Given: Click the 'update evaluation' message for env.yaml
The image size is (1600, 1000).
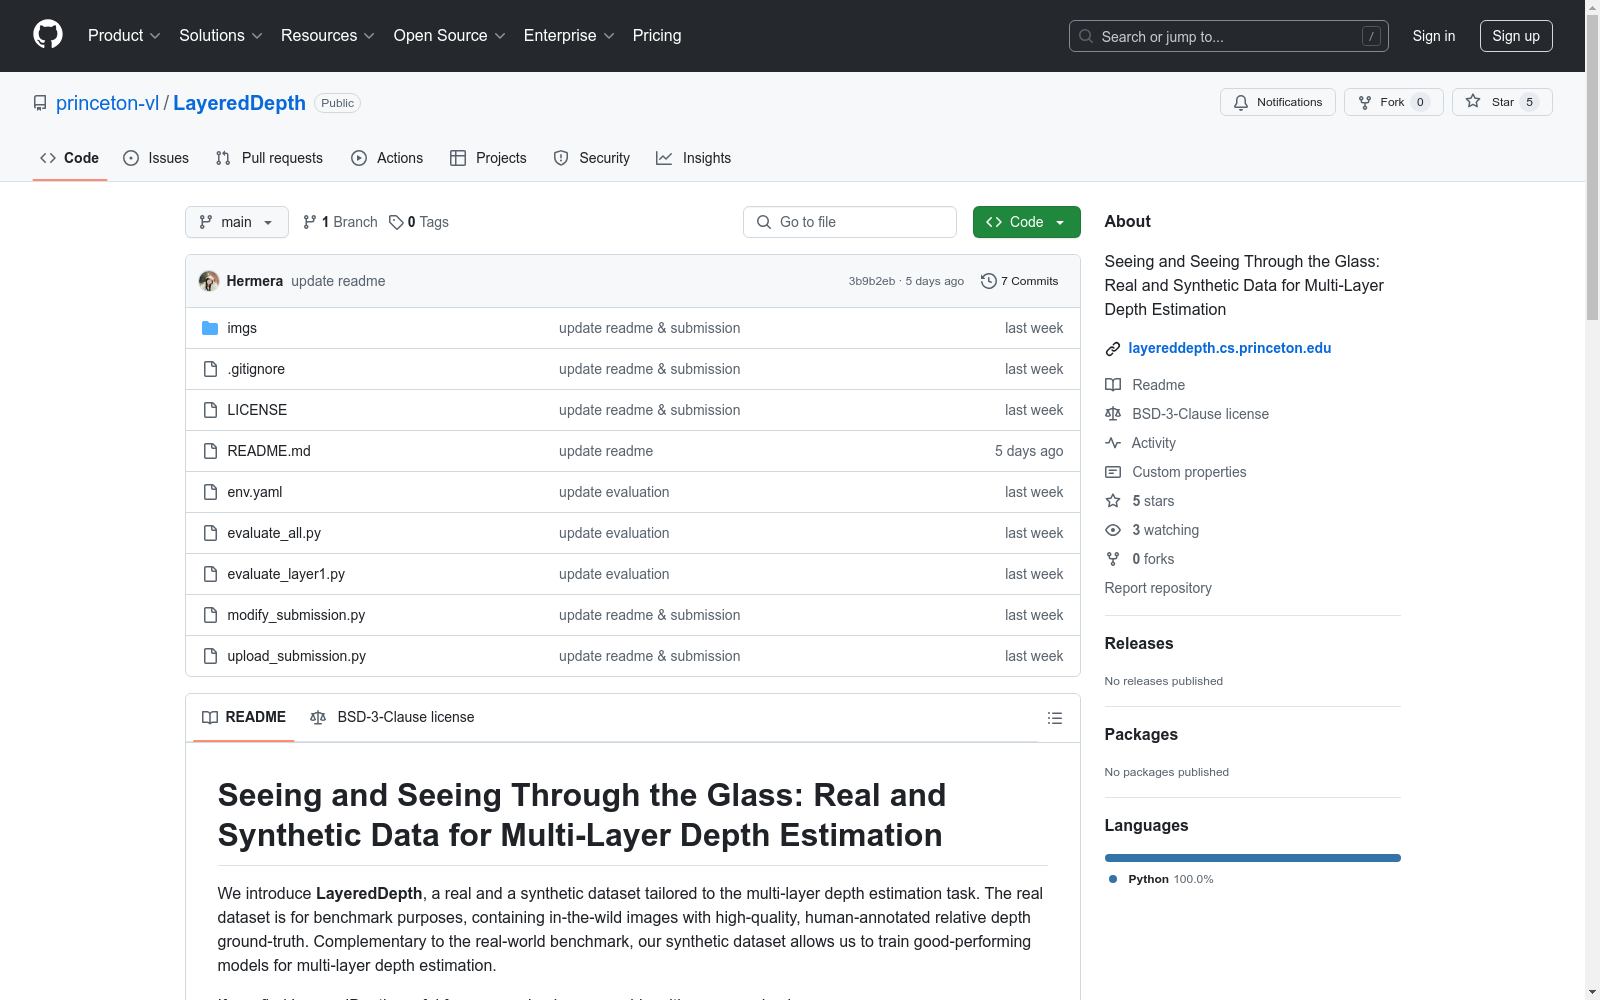Looking at the screenshot, I should (614, 492).
